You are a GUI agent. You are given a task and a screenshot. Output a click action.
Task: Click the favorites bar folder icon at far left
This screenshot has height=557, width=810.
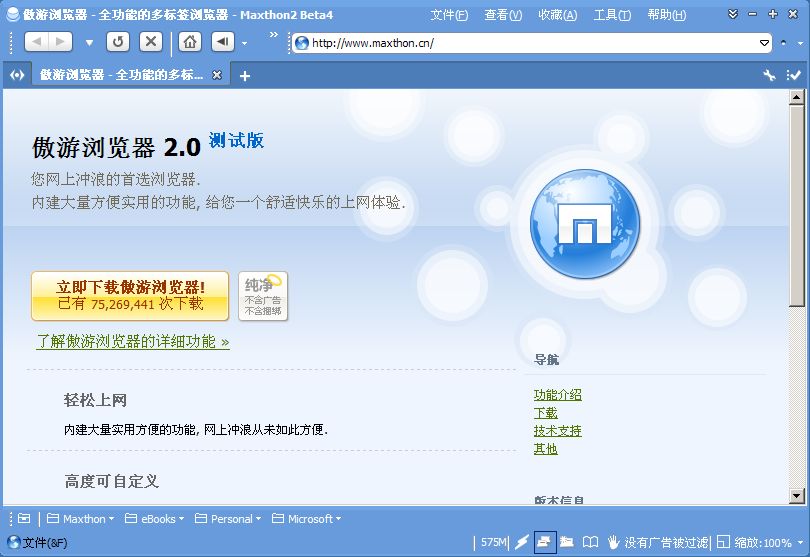tap(24, 518)
